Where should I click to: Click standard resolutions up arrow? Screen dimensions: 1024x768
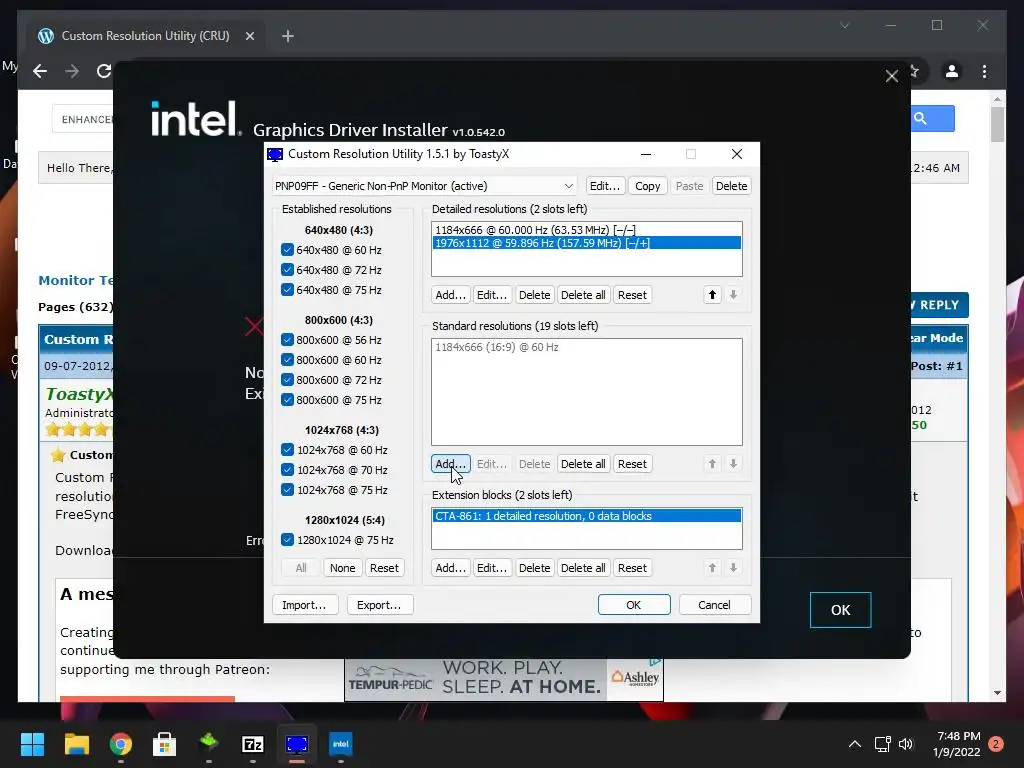(x=712, y=464)
